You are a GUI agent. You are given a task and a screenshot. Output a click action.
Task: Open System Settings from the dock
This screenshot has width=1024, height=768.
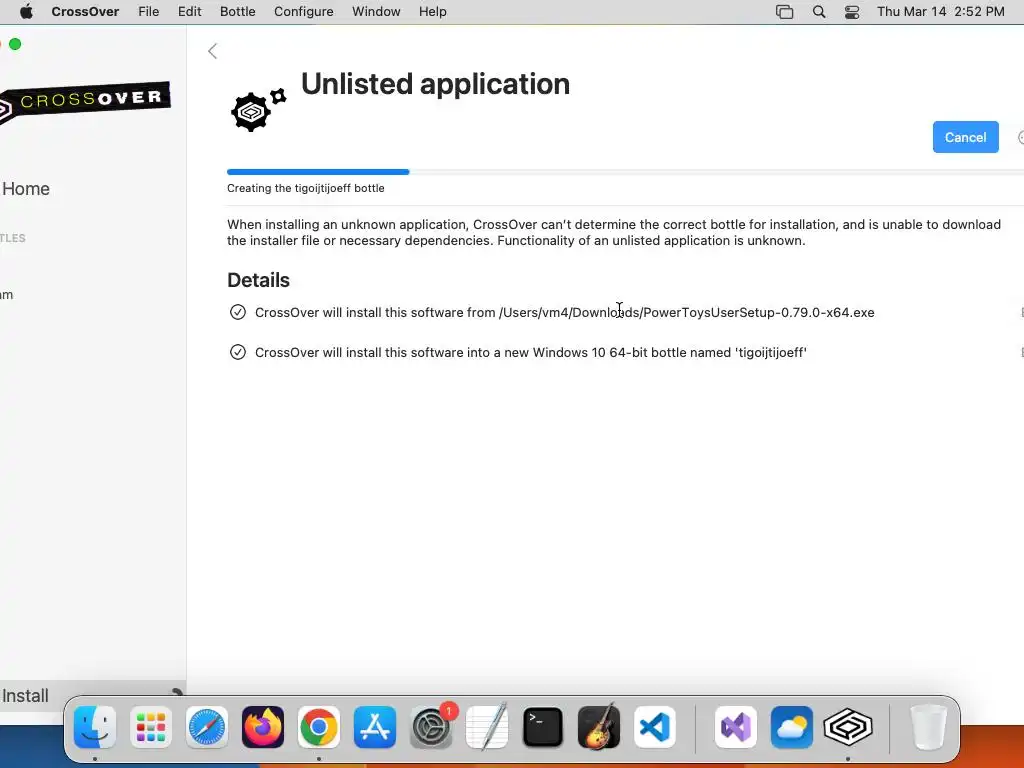[431, 727]
